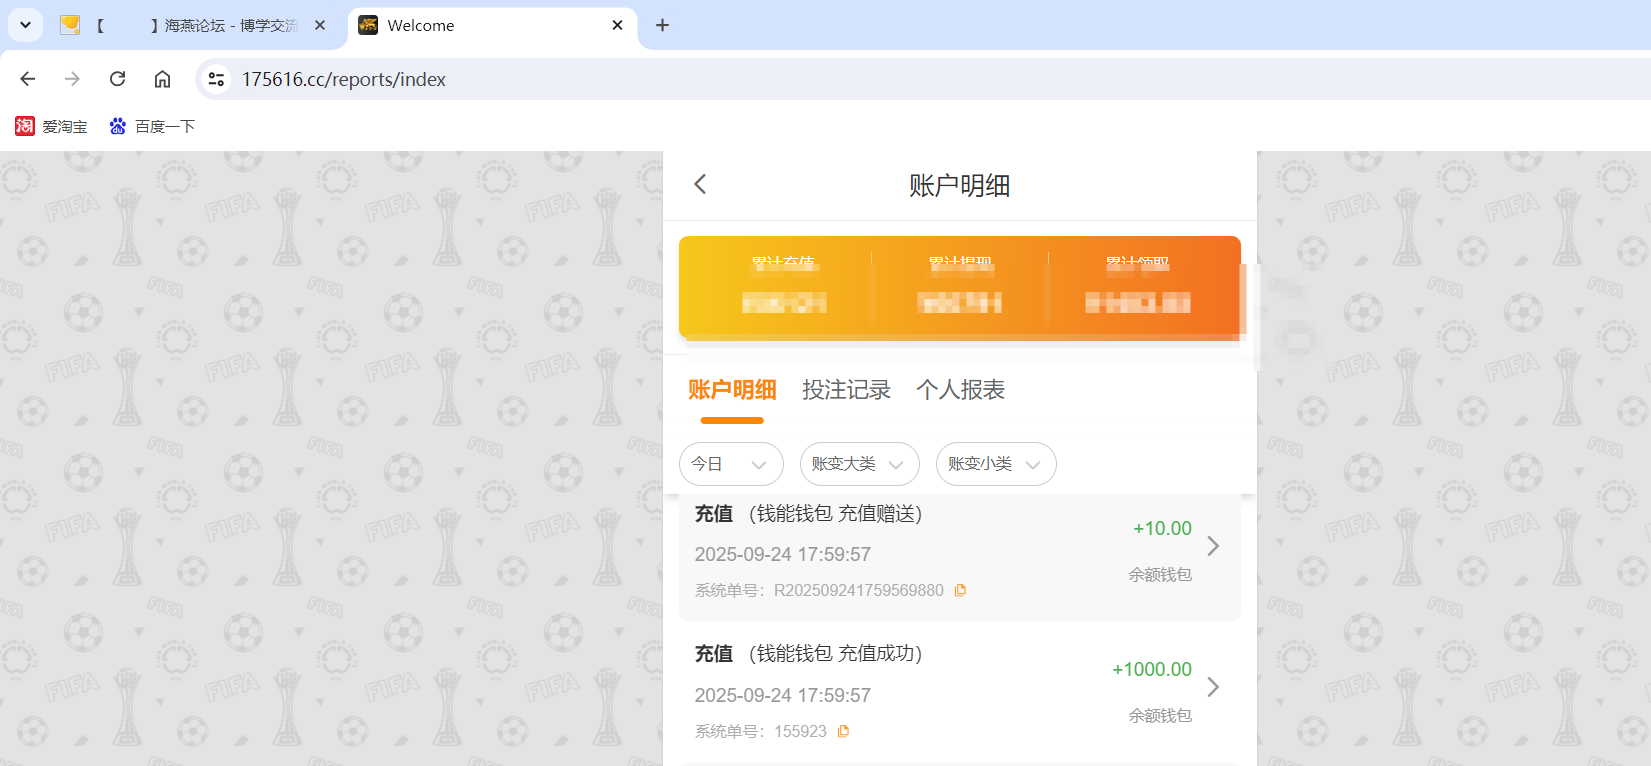Click the 充值赠送 record title

pos(808,514)
